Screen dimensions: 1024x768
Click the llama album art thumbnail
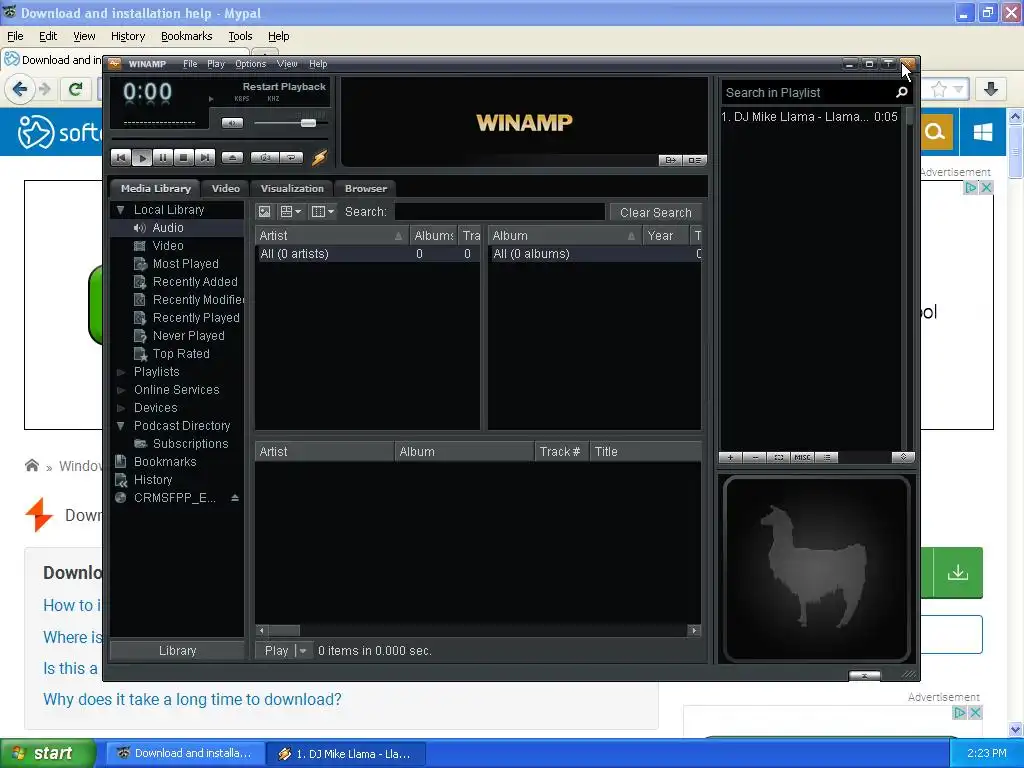[816, 569]
